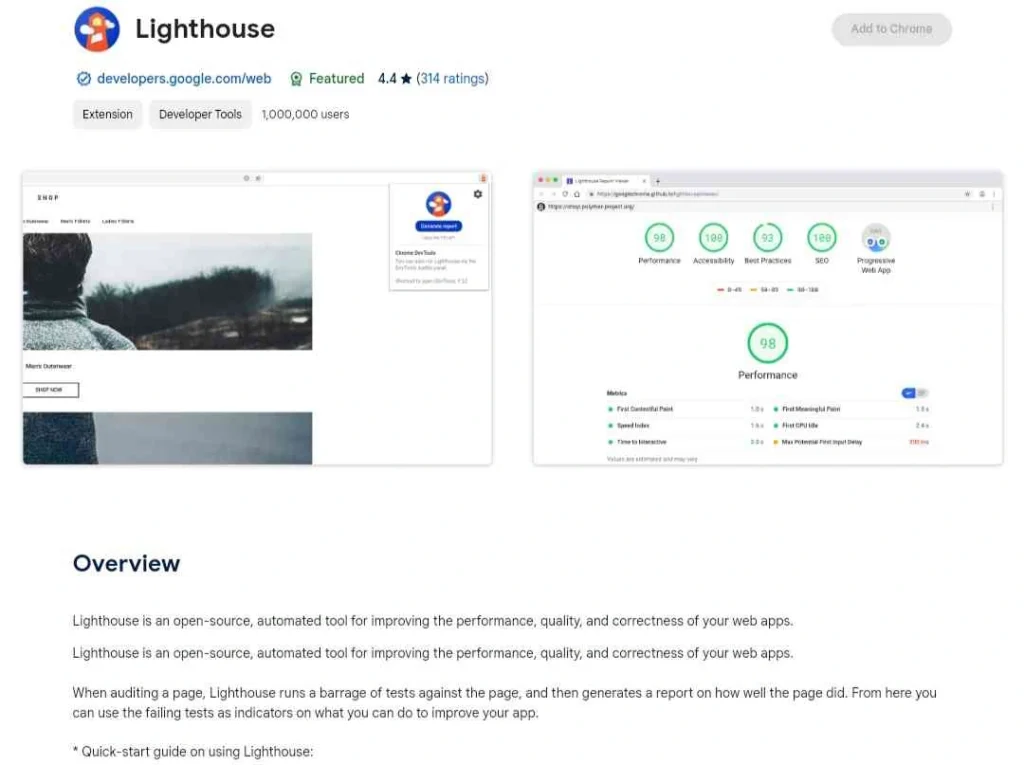Open the first screenshot showing the shop page
The image size is (1024, 765).
point(257,319)
